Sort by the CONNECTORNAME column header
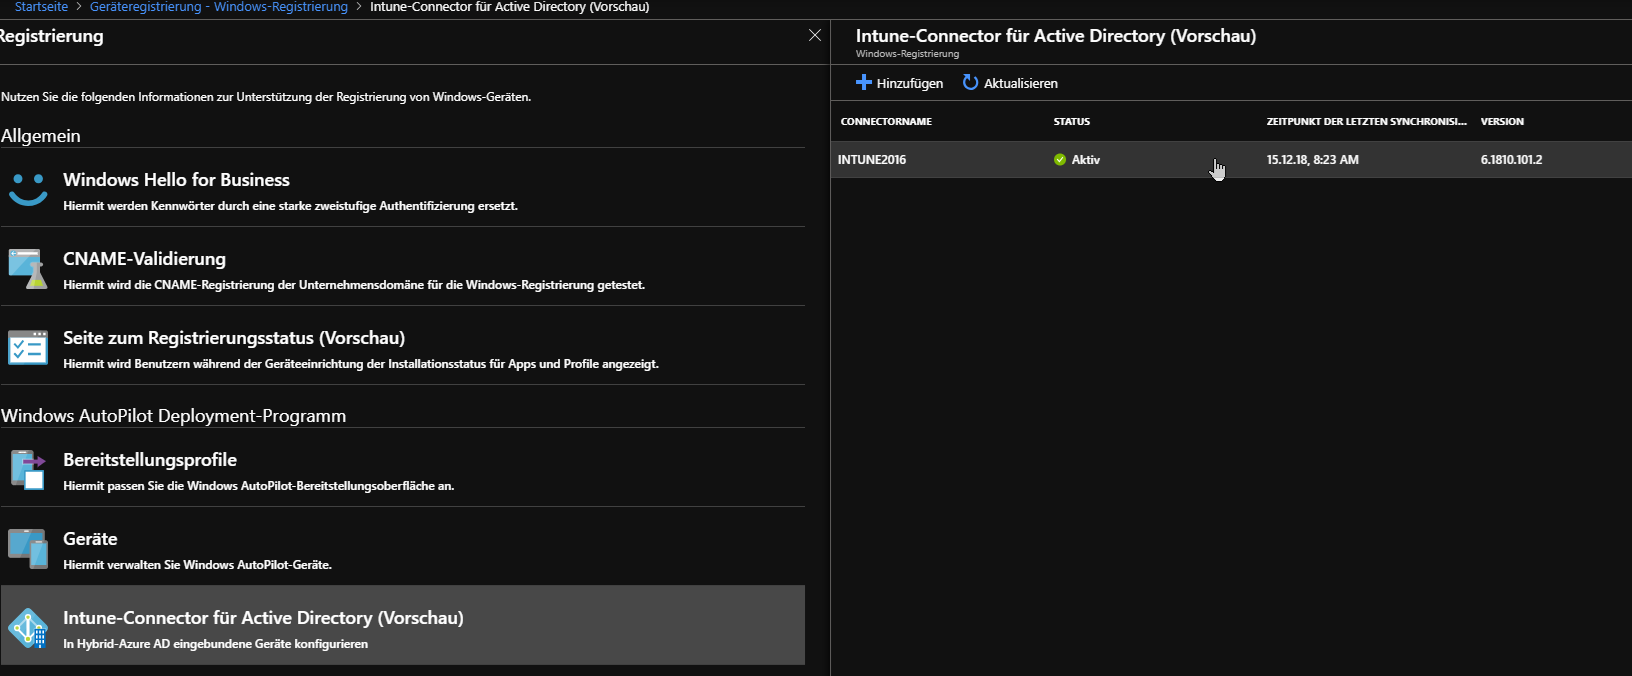This screenshot has width=1632, height=676. [x=886, y=121]
